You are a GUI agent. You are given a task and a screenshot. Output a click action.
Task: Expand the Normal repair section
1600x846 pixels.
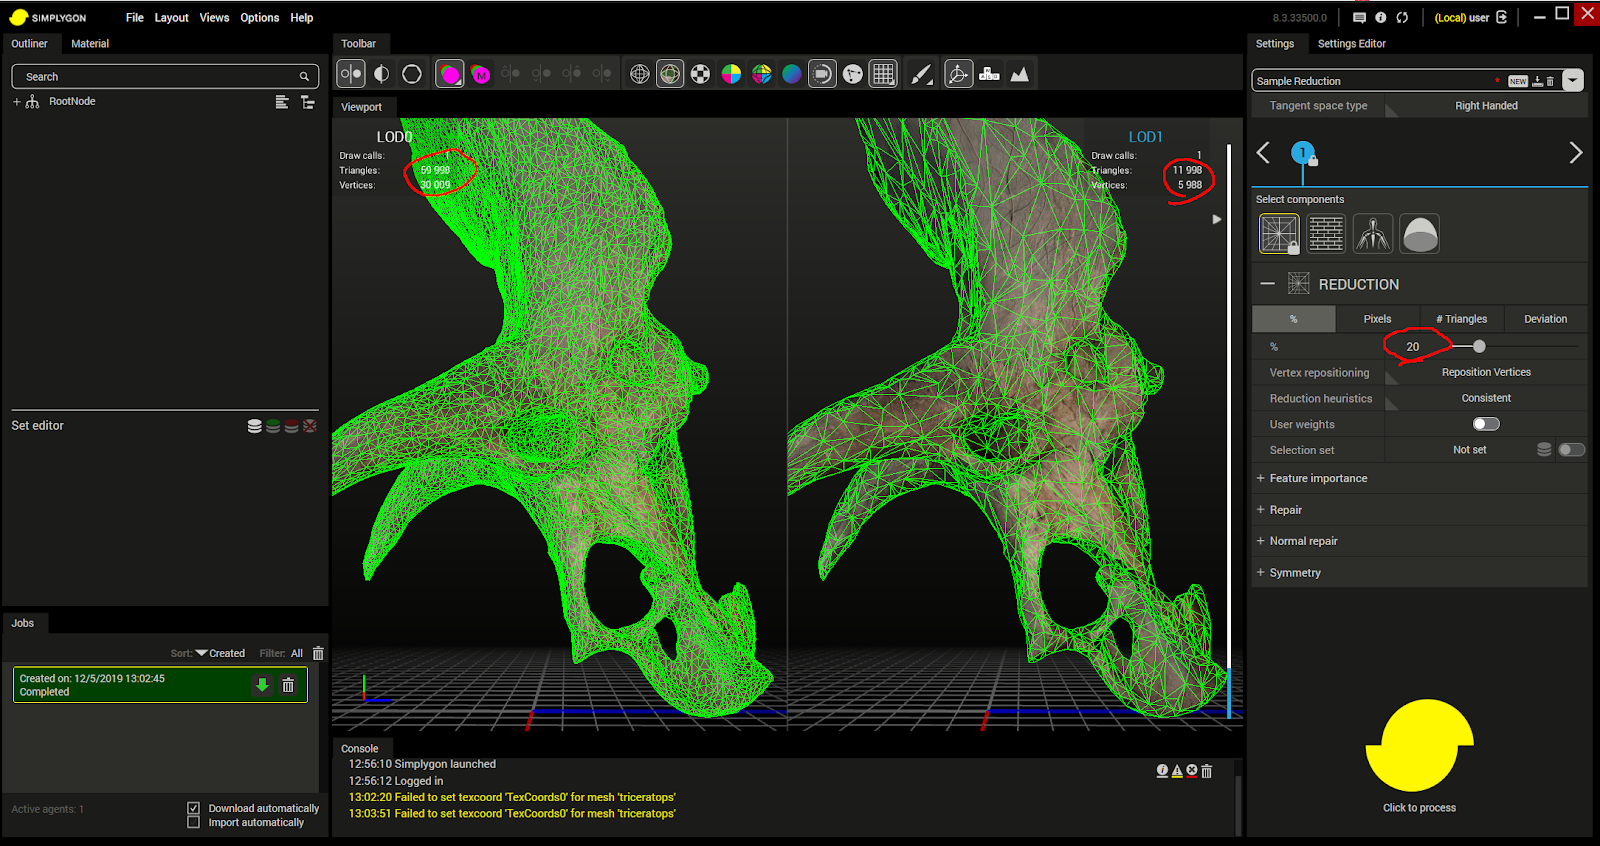pos(1260,541)
